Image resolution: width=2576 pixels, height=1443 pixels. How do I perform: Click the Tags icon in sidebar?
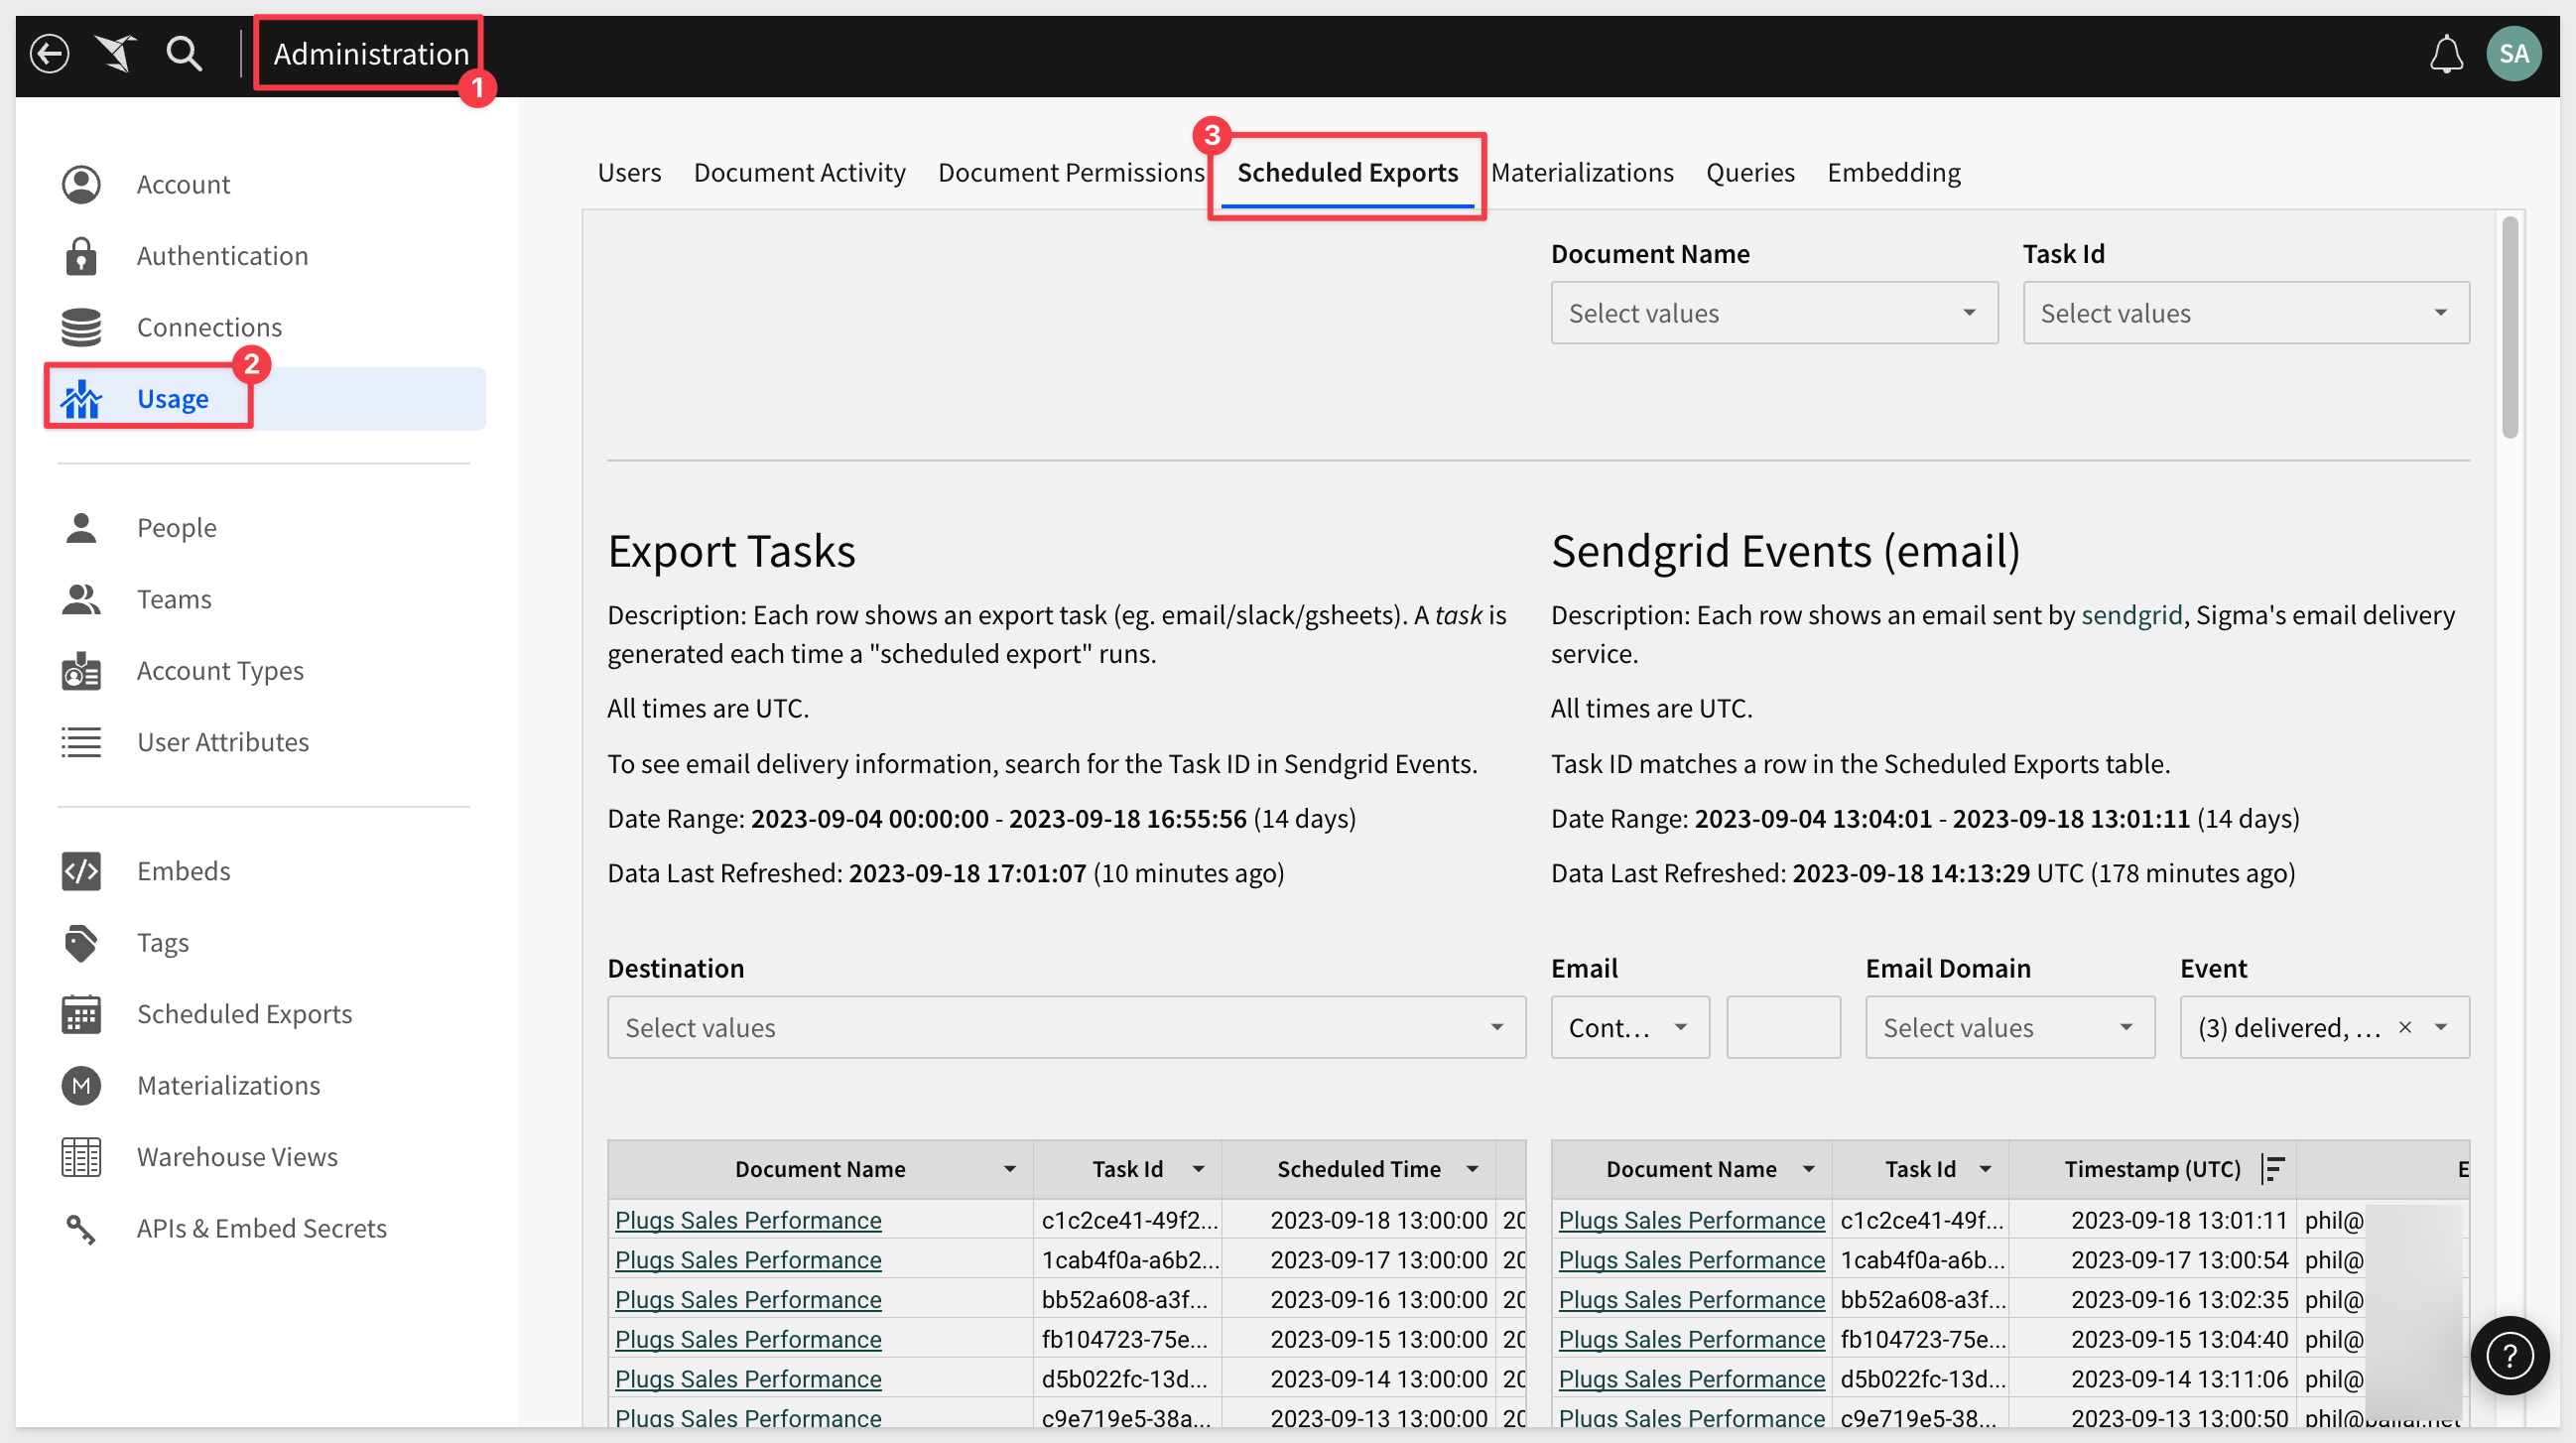[81, 942]
